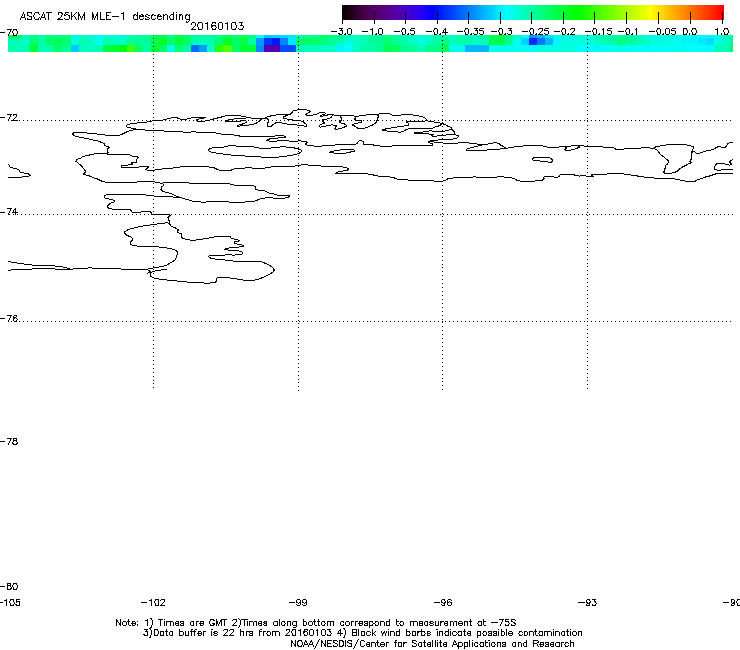Click the latitude label -78
Screen dimensions: 740x650
(x=9, y=441)
